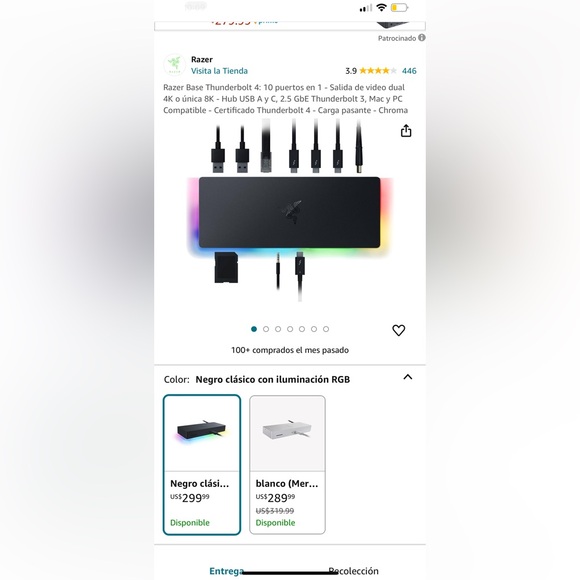Tap the sponsored product banner above
580x580 pixels.
coord(290,25)
